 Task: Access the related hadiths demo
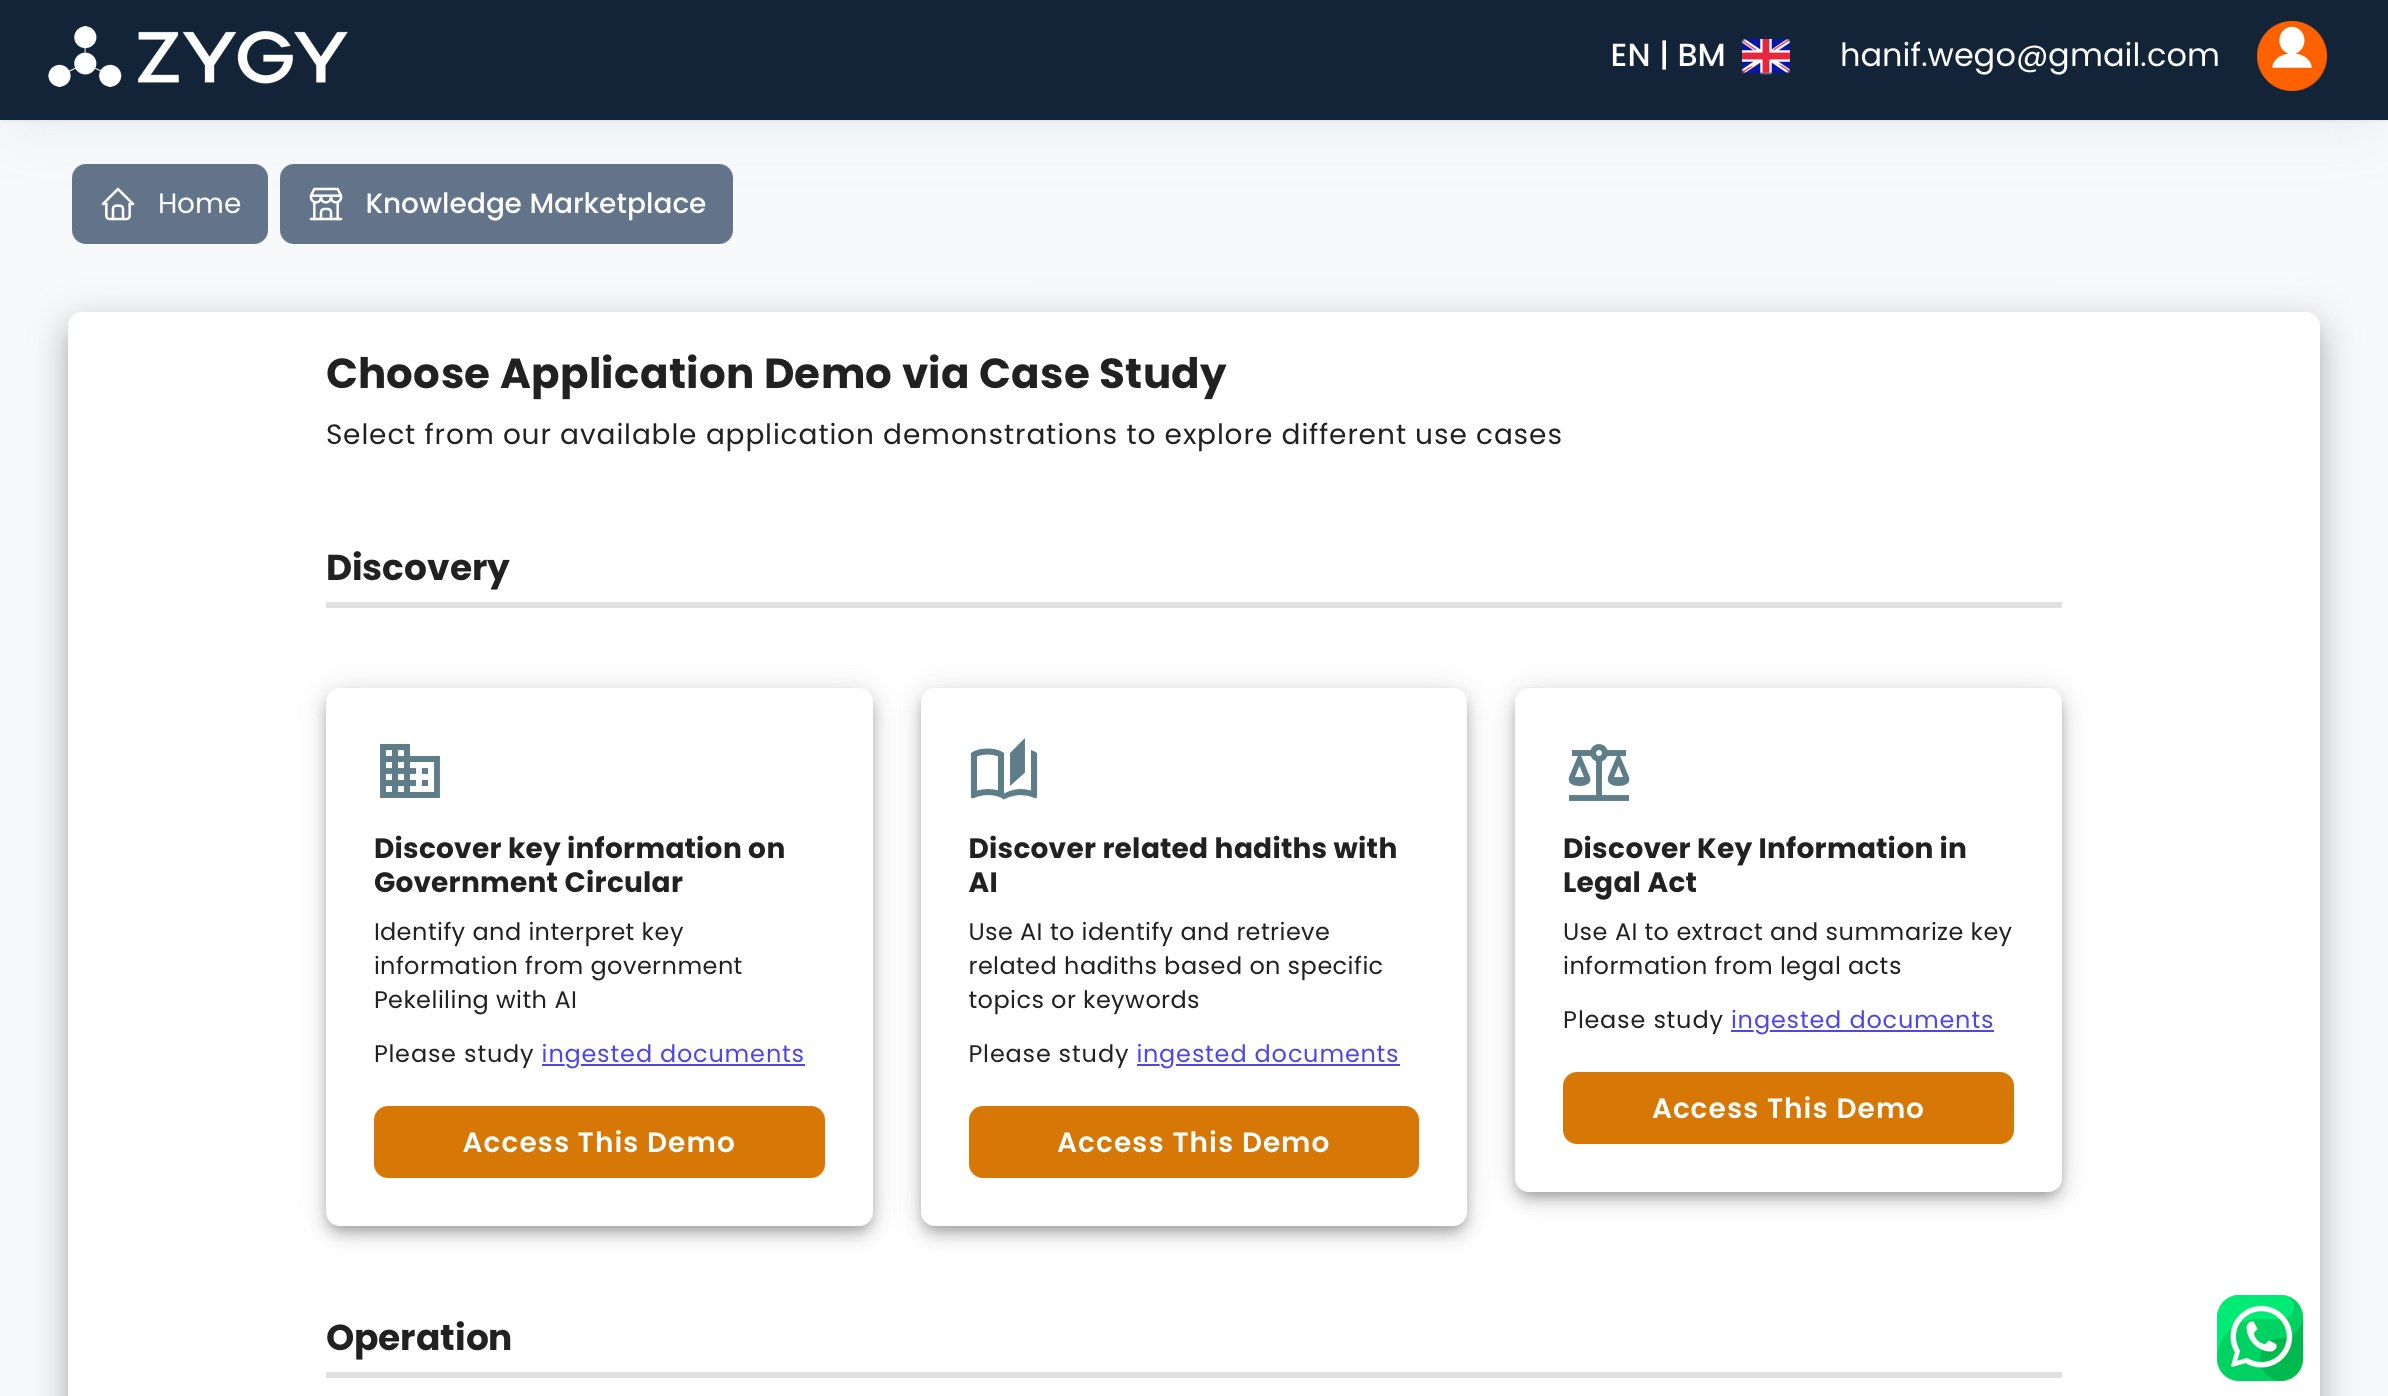(1193, 1142)
